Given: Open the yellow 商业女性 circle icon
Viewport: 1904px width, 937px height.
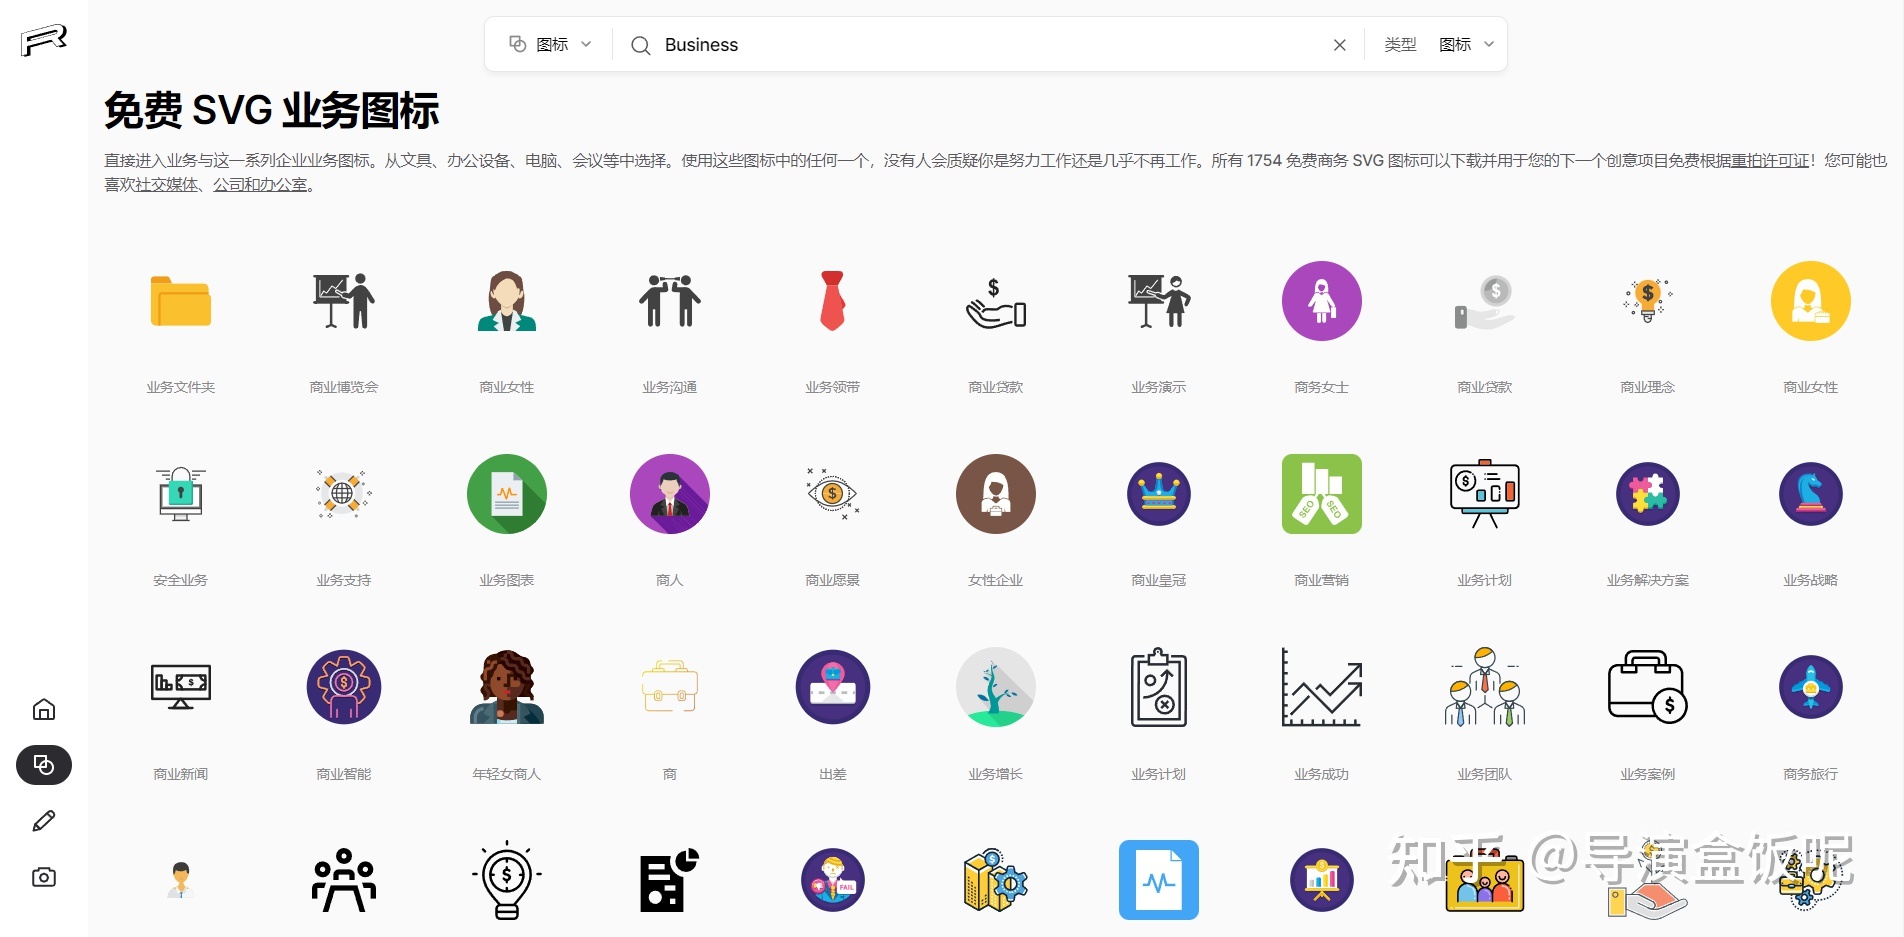Looking at the screenshot, I should click(1811, 301).
